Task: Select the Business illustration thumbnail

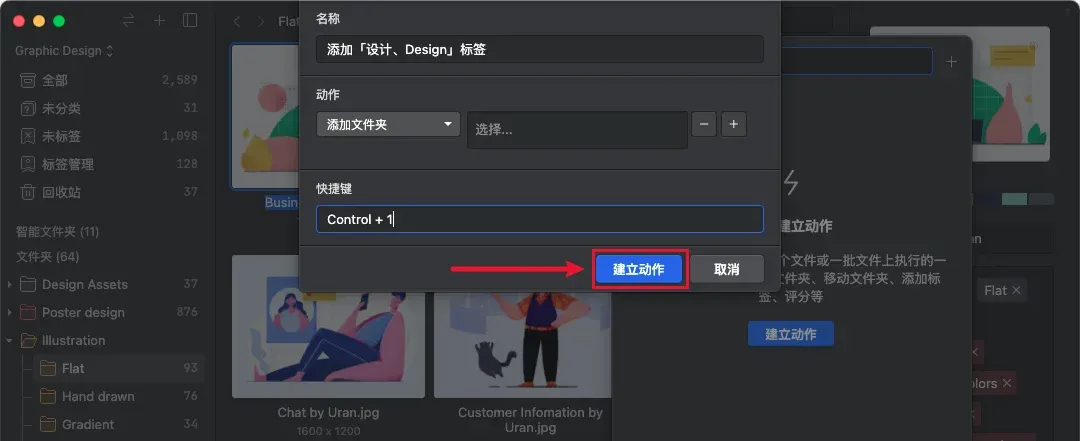Action: pyautogui.click(x=265, y=116)
